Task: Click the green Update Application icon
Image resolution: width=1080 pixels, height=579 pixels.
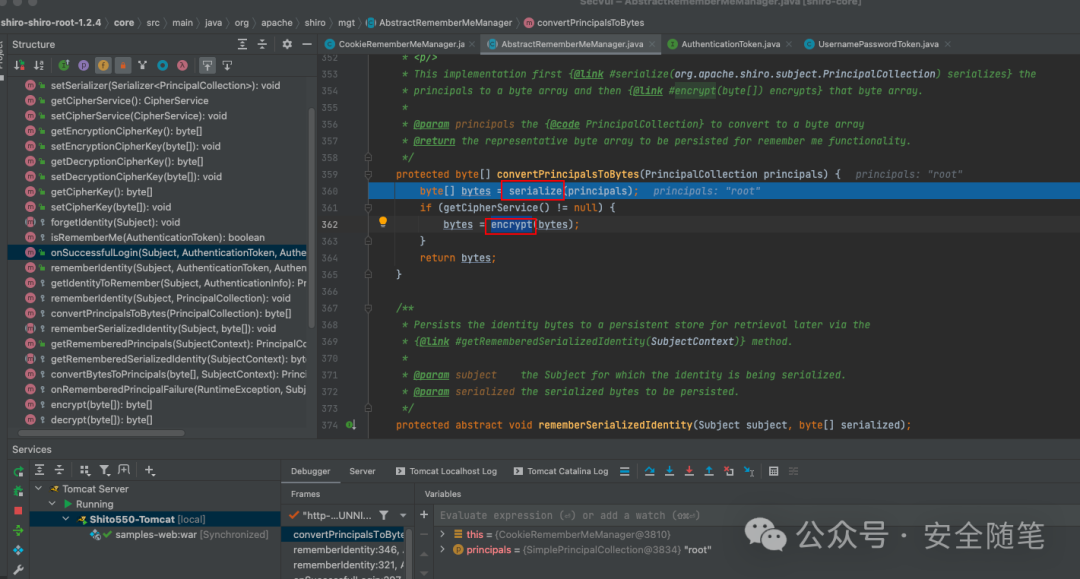Action: [19, 530]
